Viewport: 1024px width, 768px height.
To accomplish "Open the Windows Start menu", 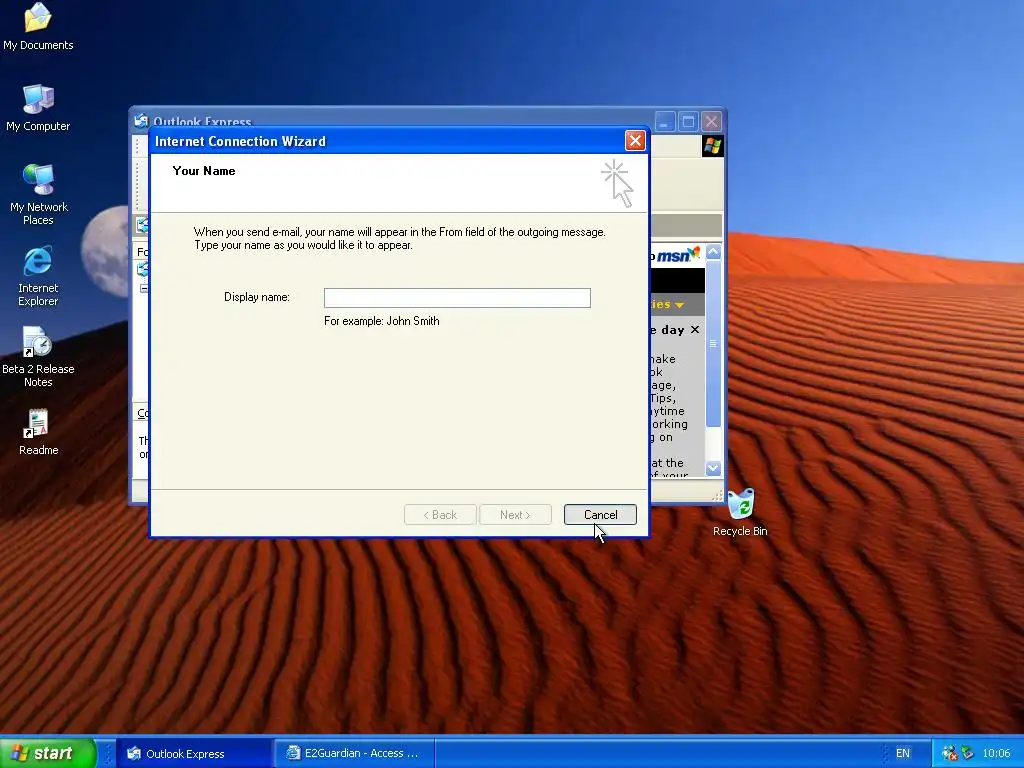I will click(x=48, y=753).
